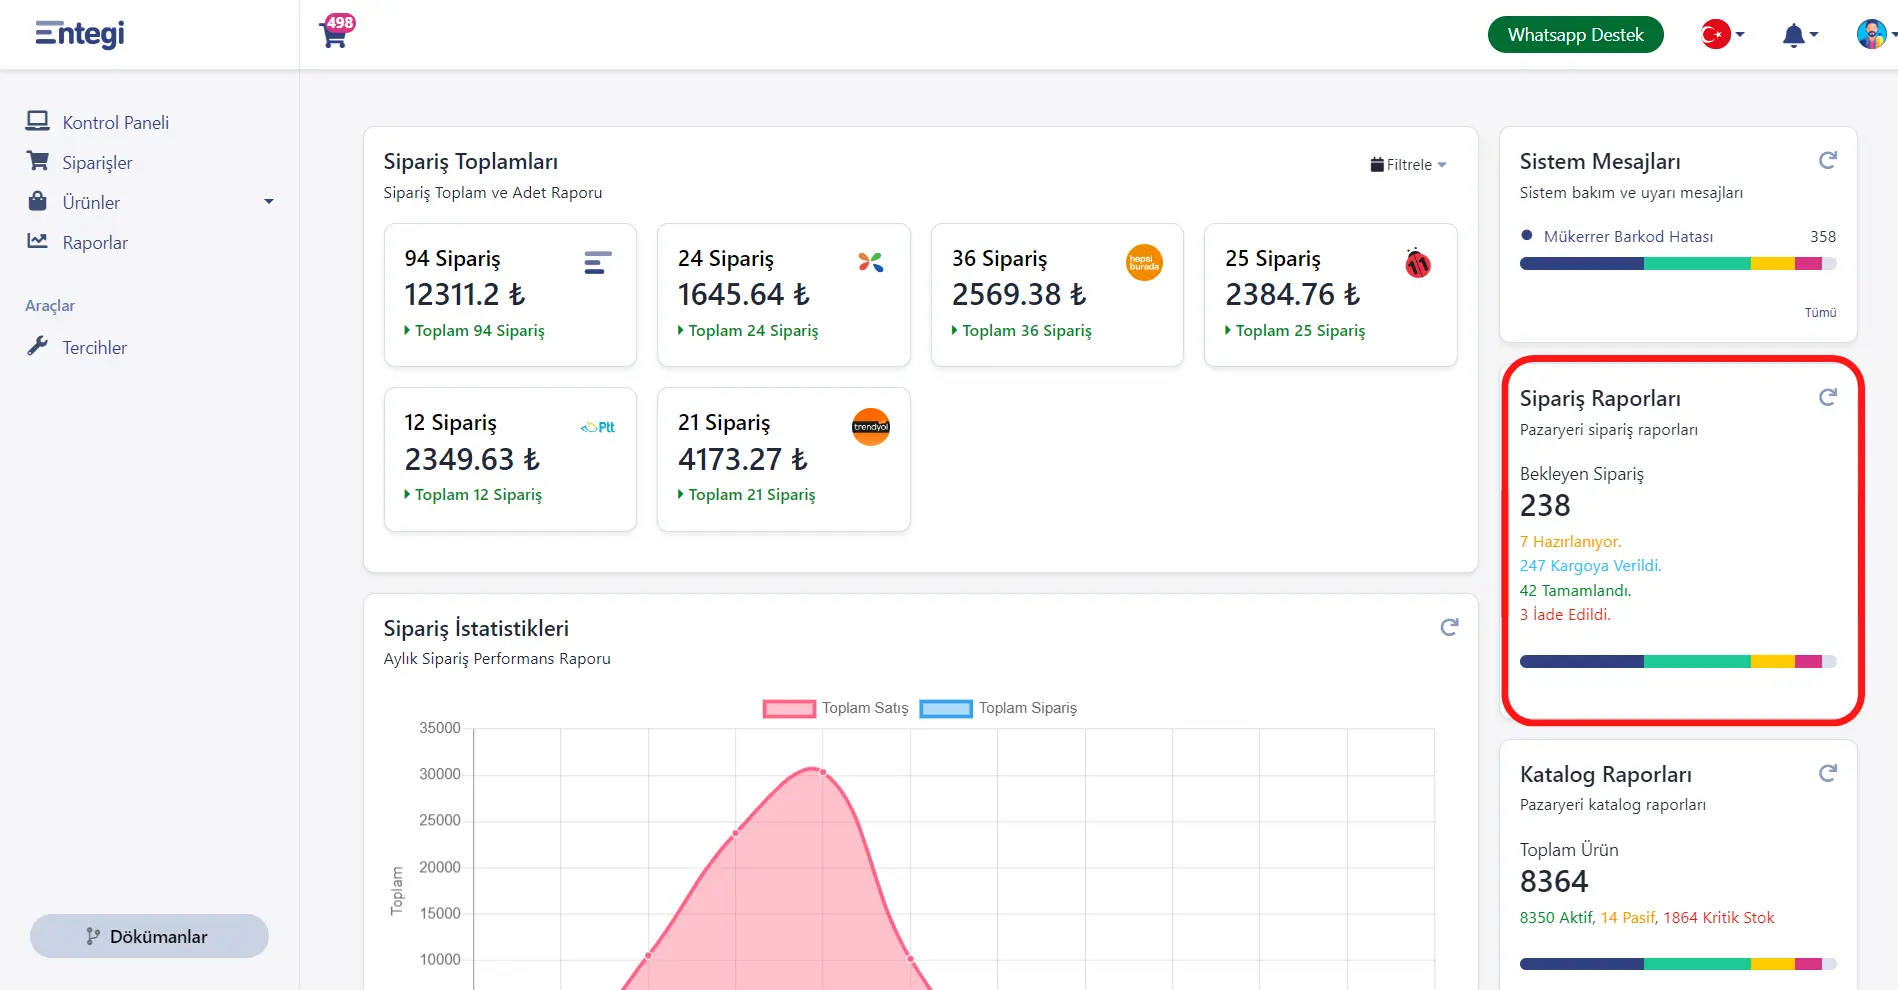
Task: Open Raporlar menu item
Action: pyautogui.click(x=95, y=242)
